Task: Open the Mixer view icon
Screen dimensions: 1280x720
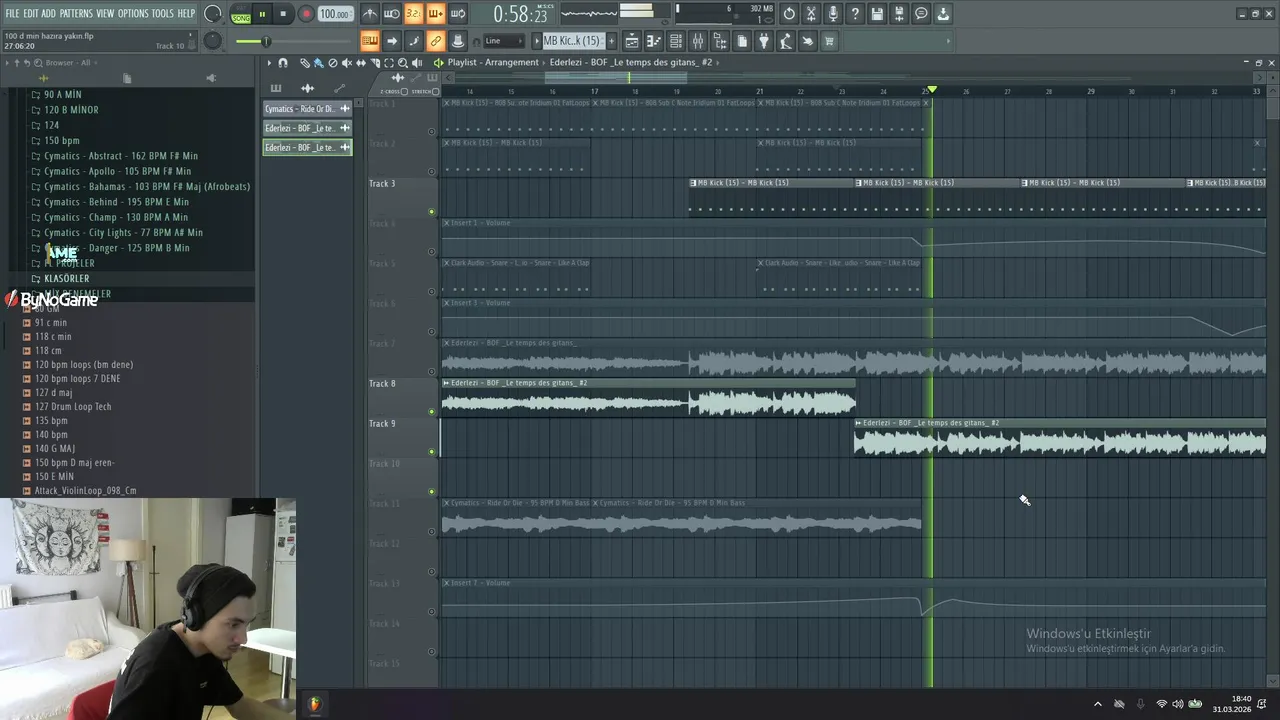Action: pos(698,41)
